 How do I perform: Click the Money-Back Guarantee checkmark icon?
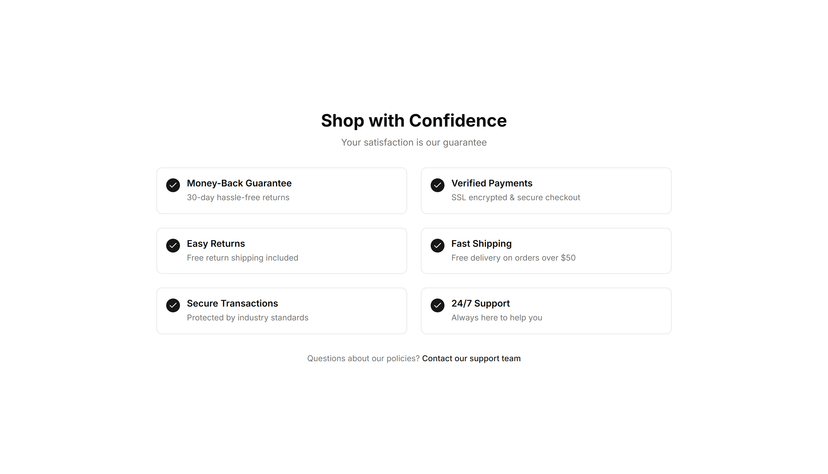(x=173, y=185)
